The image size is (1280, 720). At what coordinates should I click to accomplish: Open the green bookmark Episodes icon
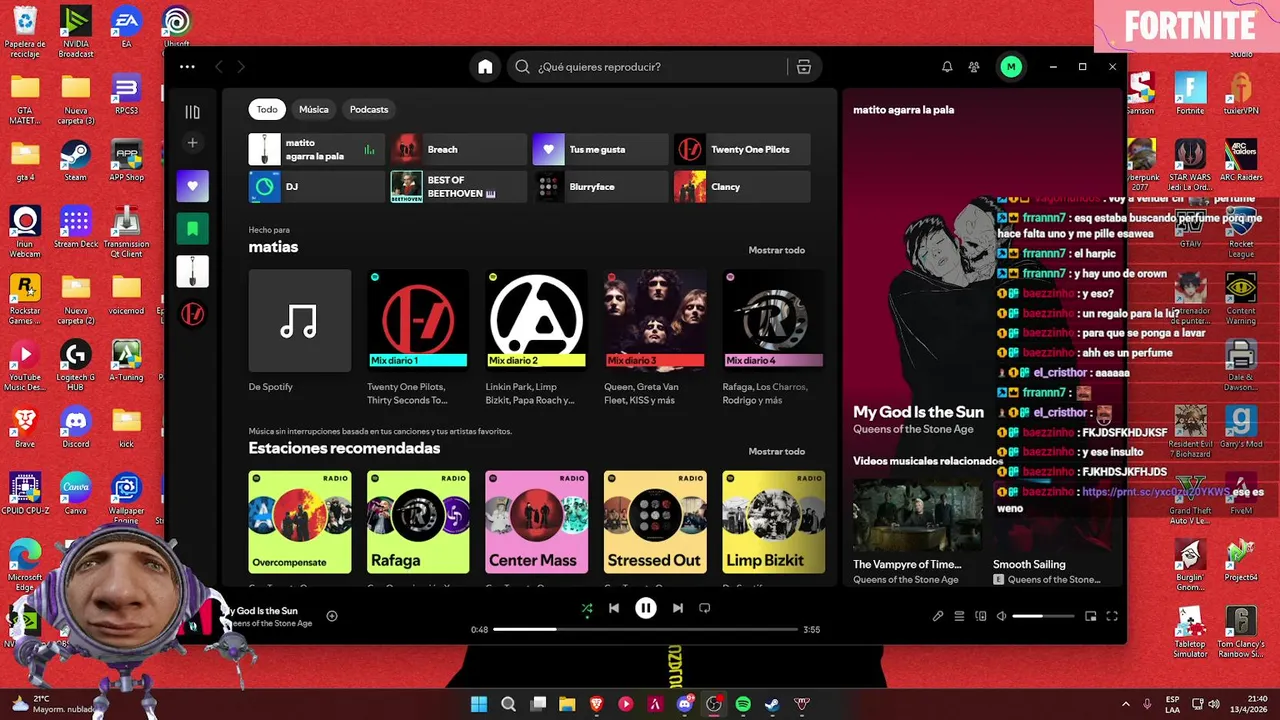click(193, 229)
